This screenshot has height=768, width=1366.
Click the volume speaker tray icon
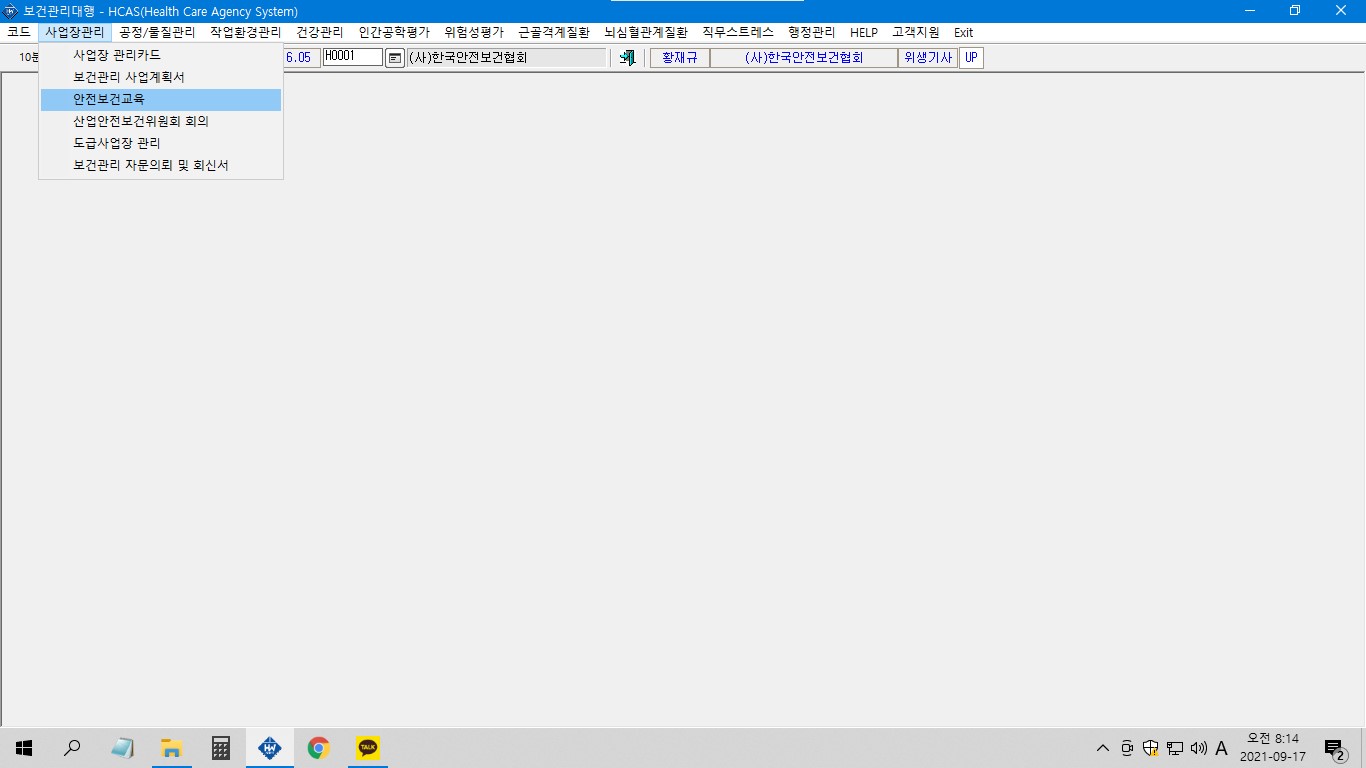click(1199, 748)
